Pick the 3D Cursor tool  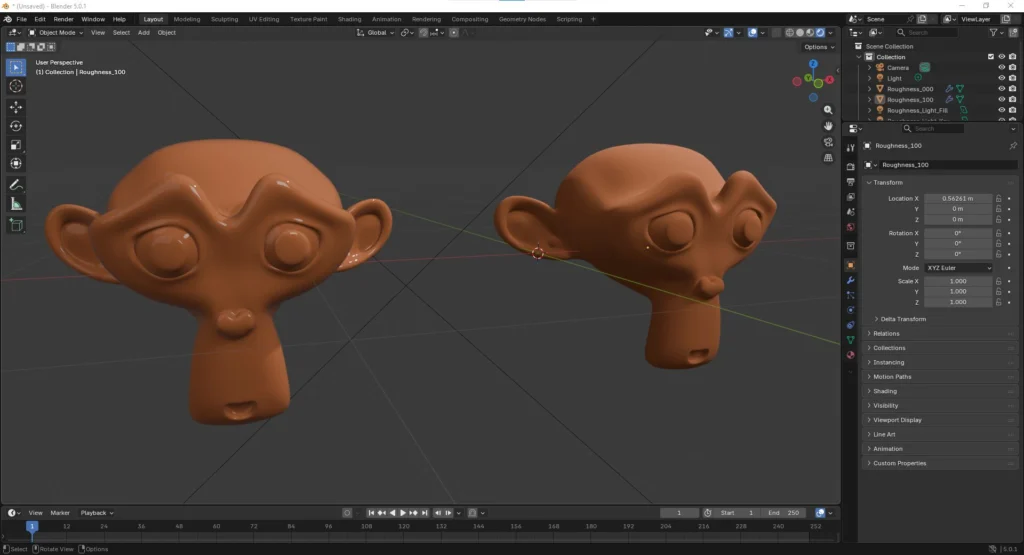click(16, 86)
